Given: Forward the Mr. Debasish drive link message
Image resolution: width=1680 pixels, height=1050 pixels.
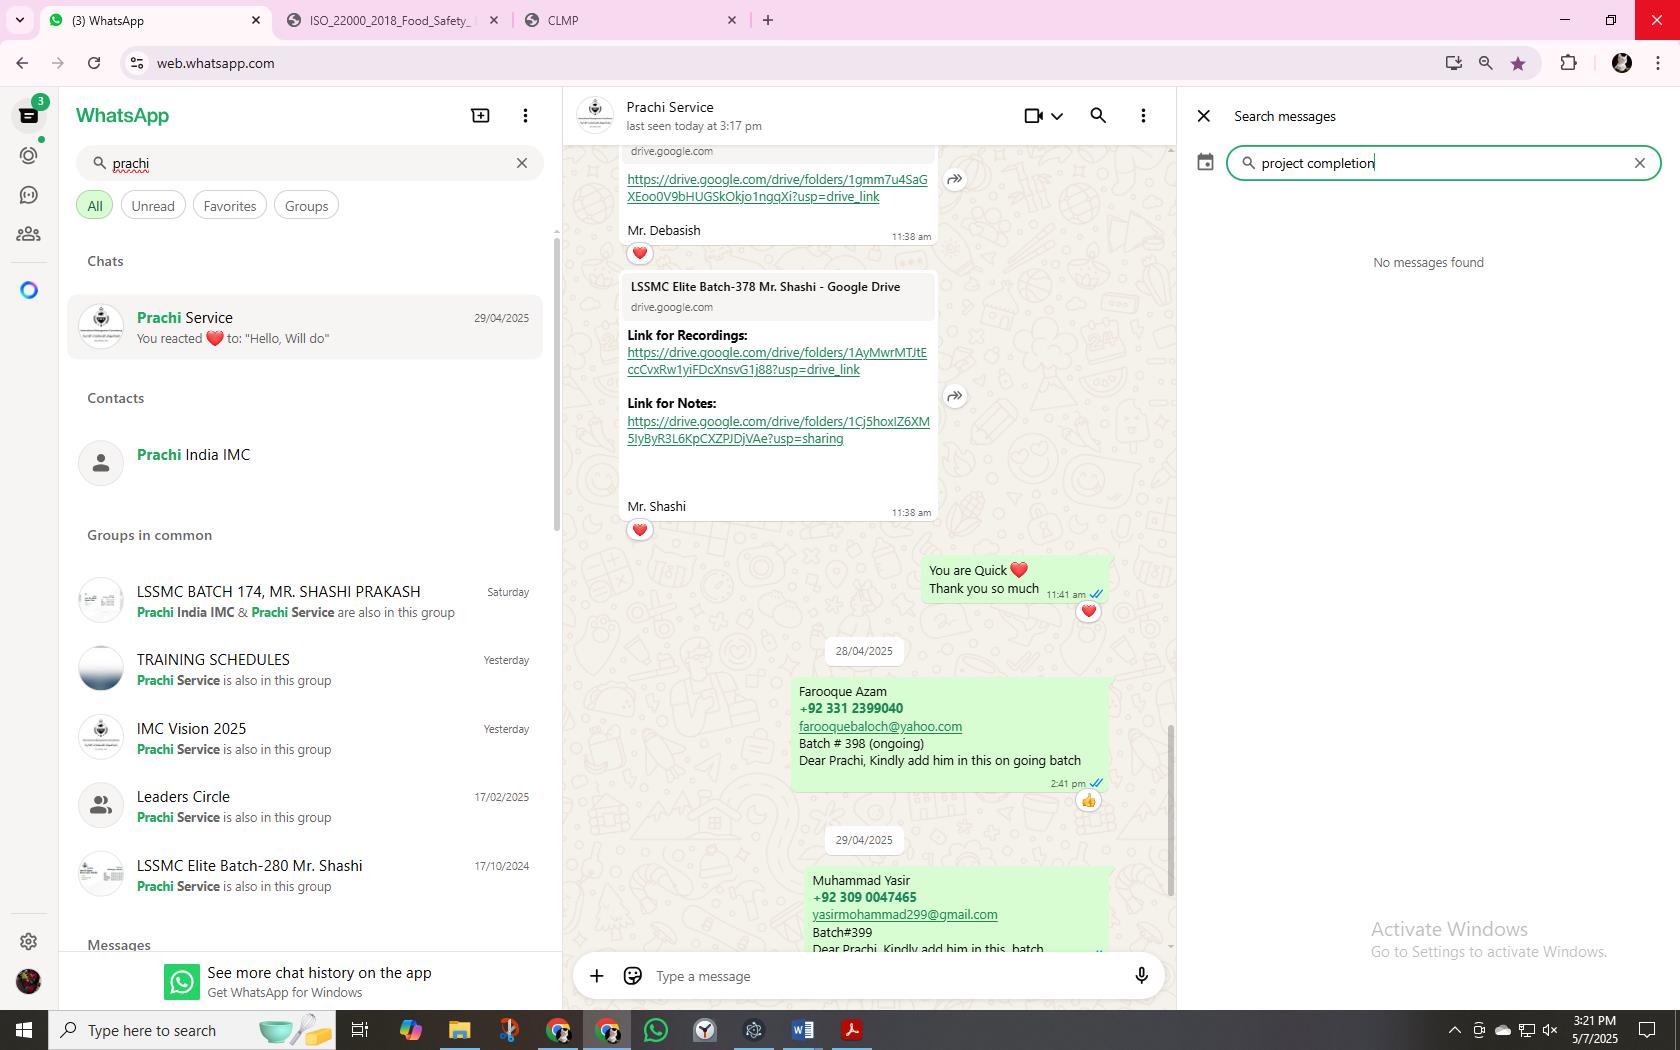Looking at the screenshot, I should coord(955,180).
